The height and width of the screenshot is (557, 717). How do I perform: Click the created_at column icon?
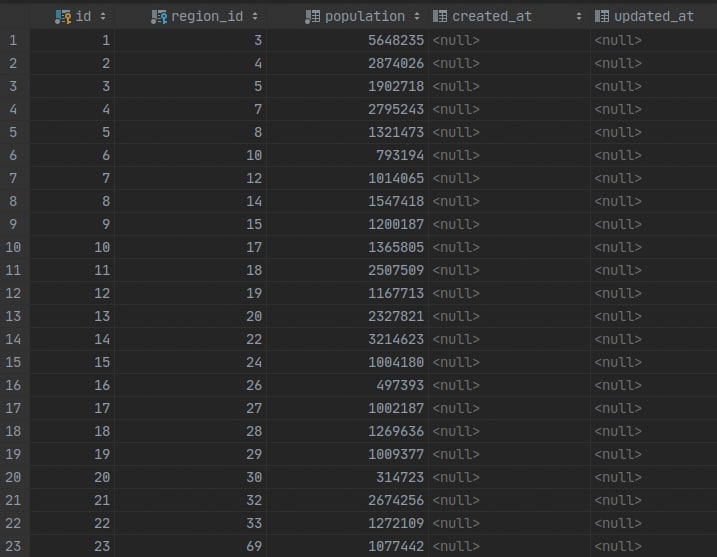click(x=440, y=17)
